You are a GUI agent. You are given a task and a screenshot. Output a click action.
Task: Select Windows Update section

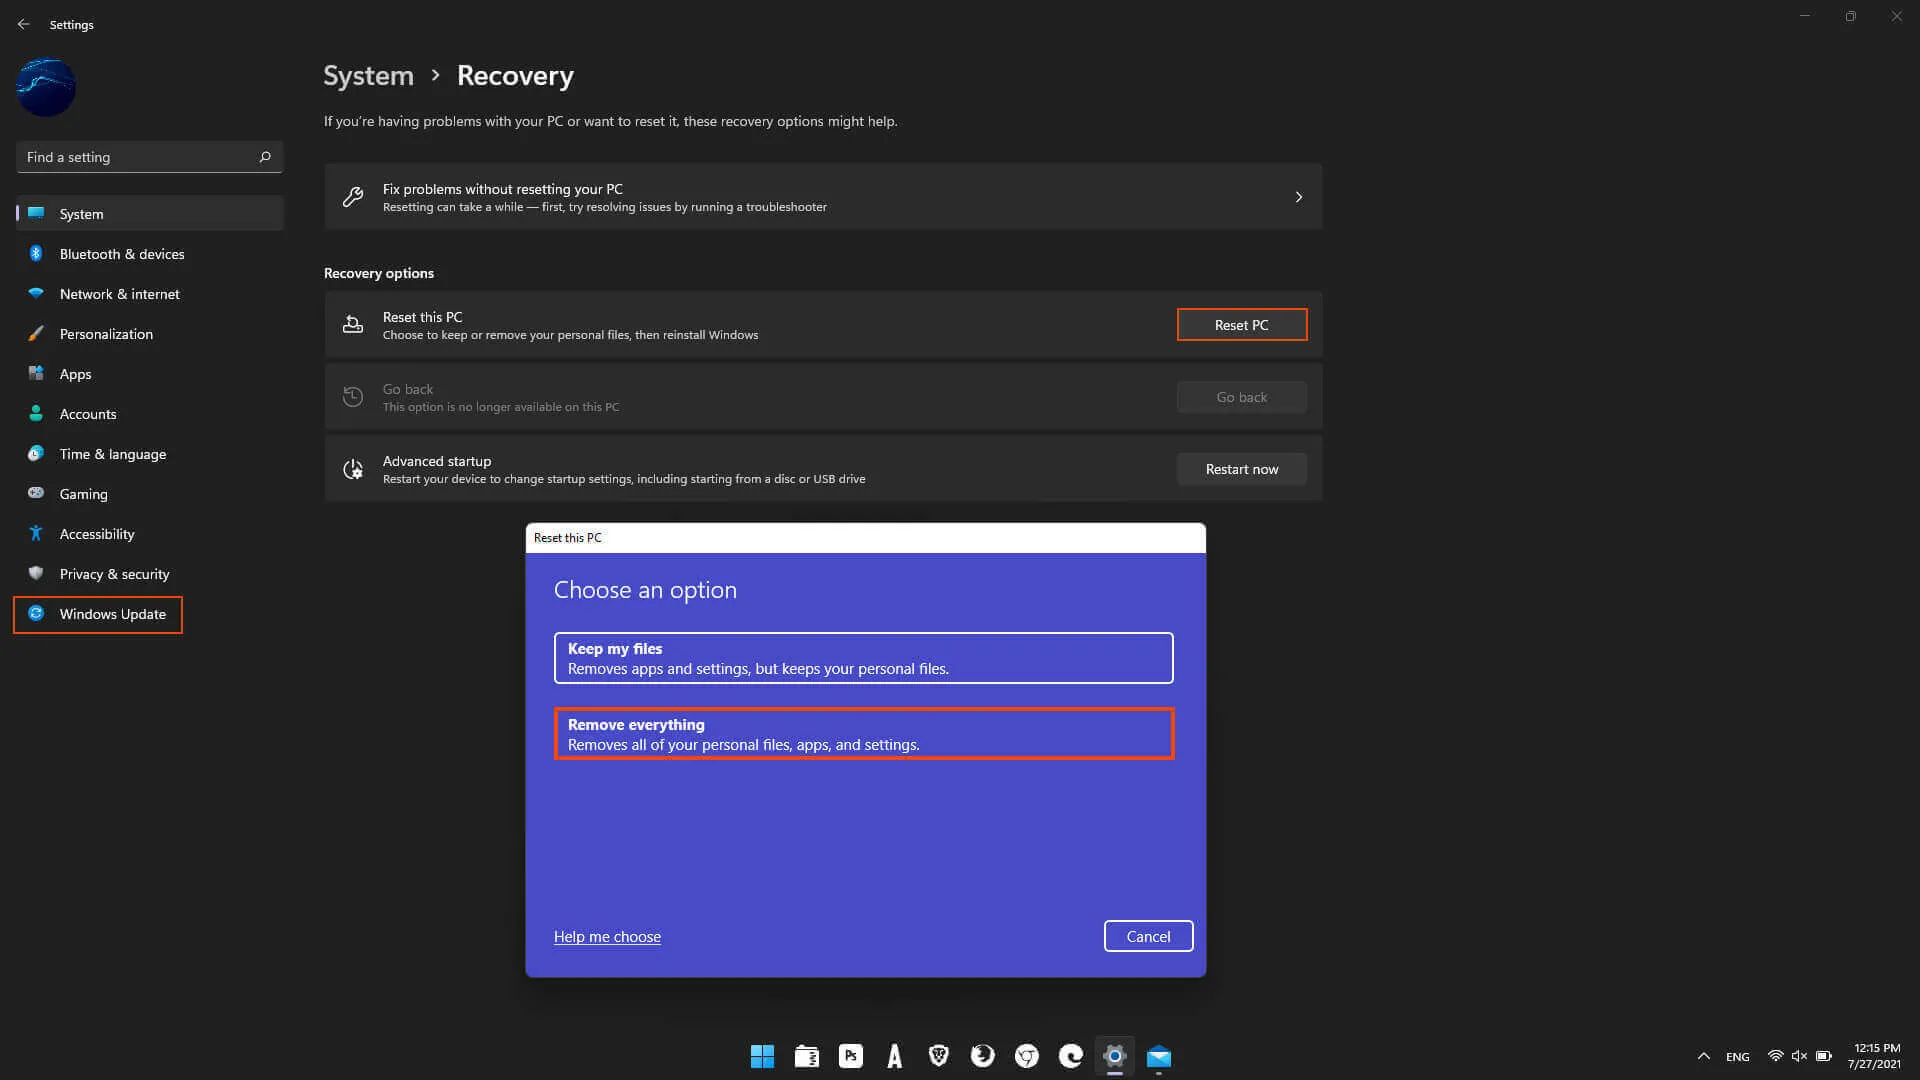[112, 613]
